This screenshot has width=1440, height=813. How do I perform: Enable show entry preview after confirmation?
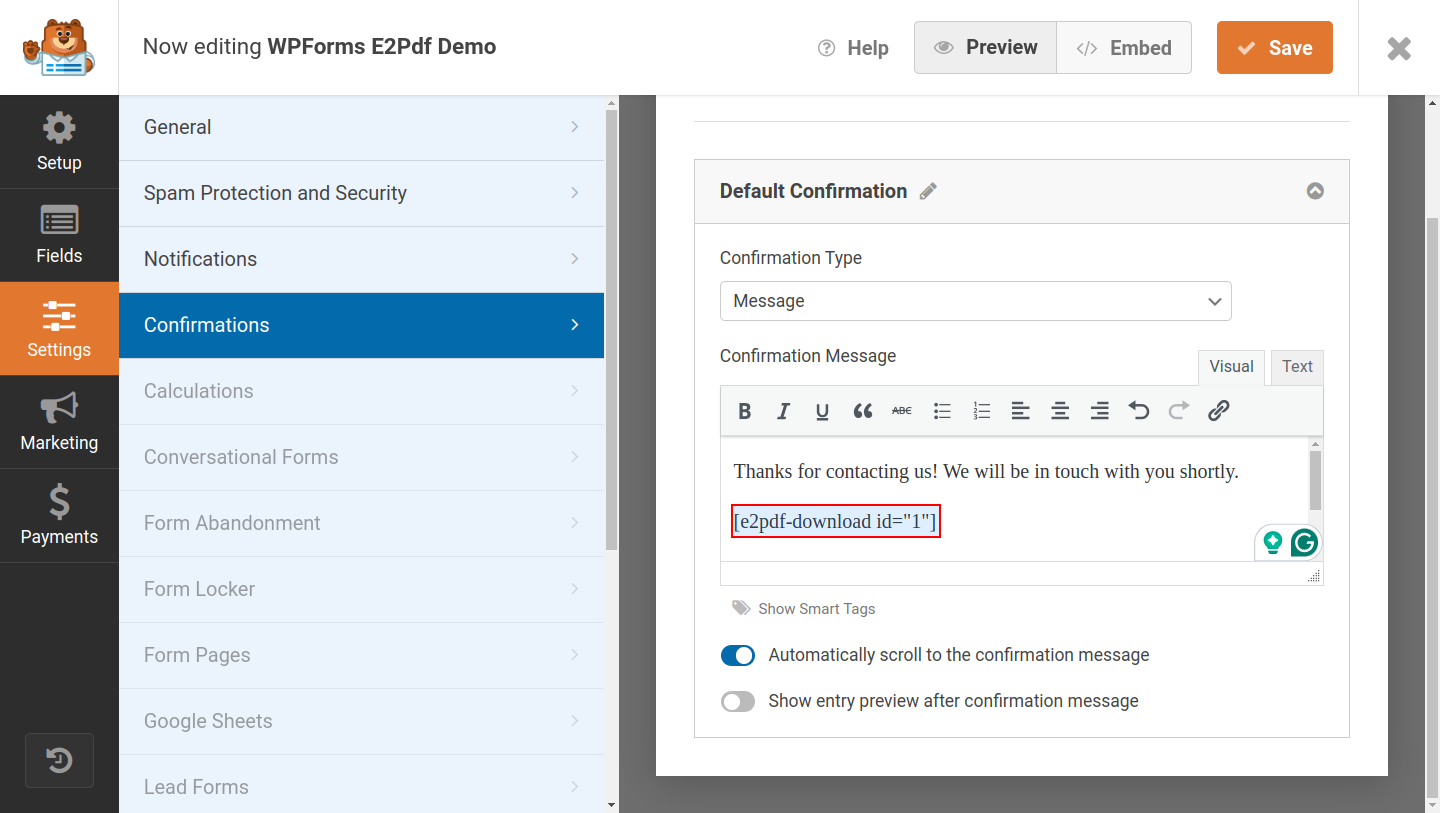coord(738,702)
